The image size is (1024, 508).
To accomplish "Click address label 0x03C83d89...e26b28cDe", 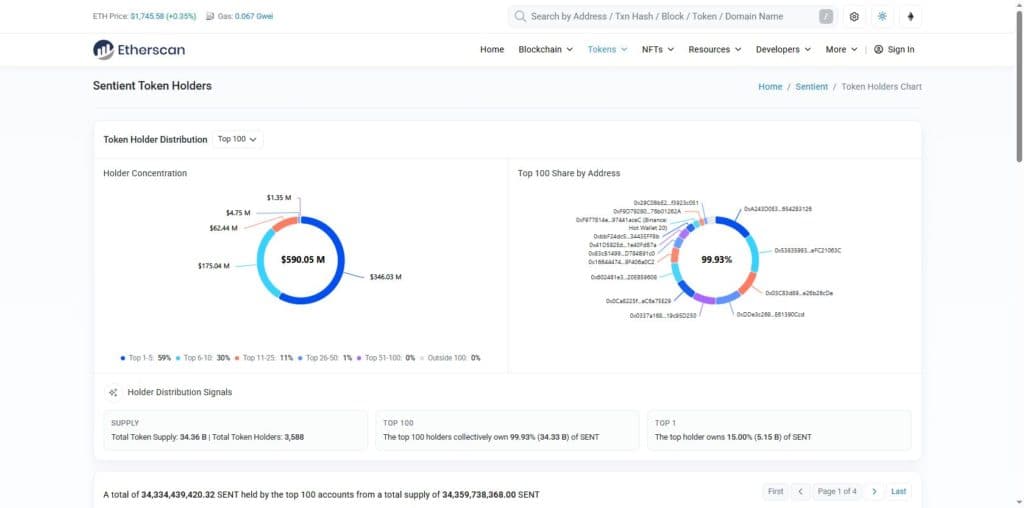I will point(798,293).
